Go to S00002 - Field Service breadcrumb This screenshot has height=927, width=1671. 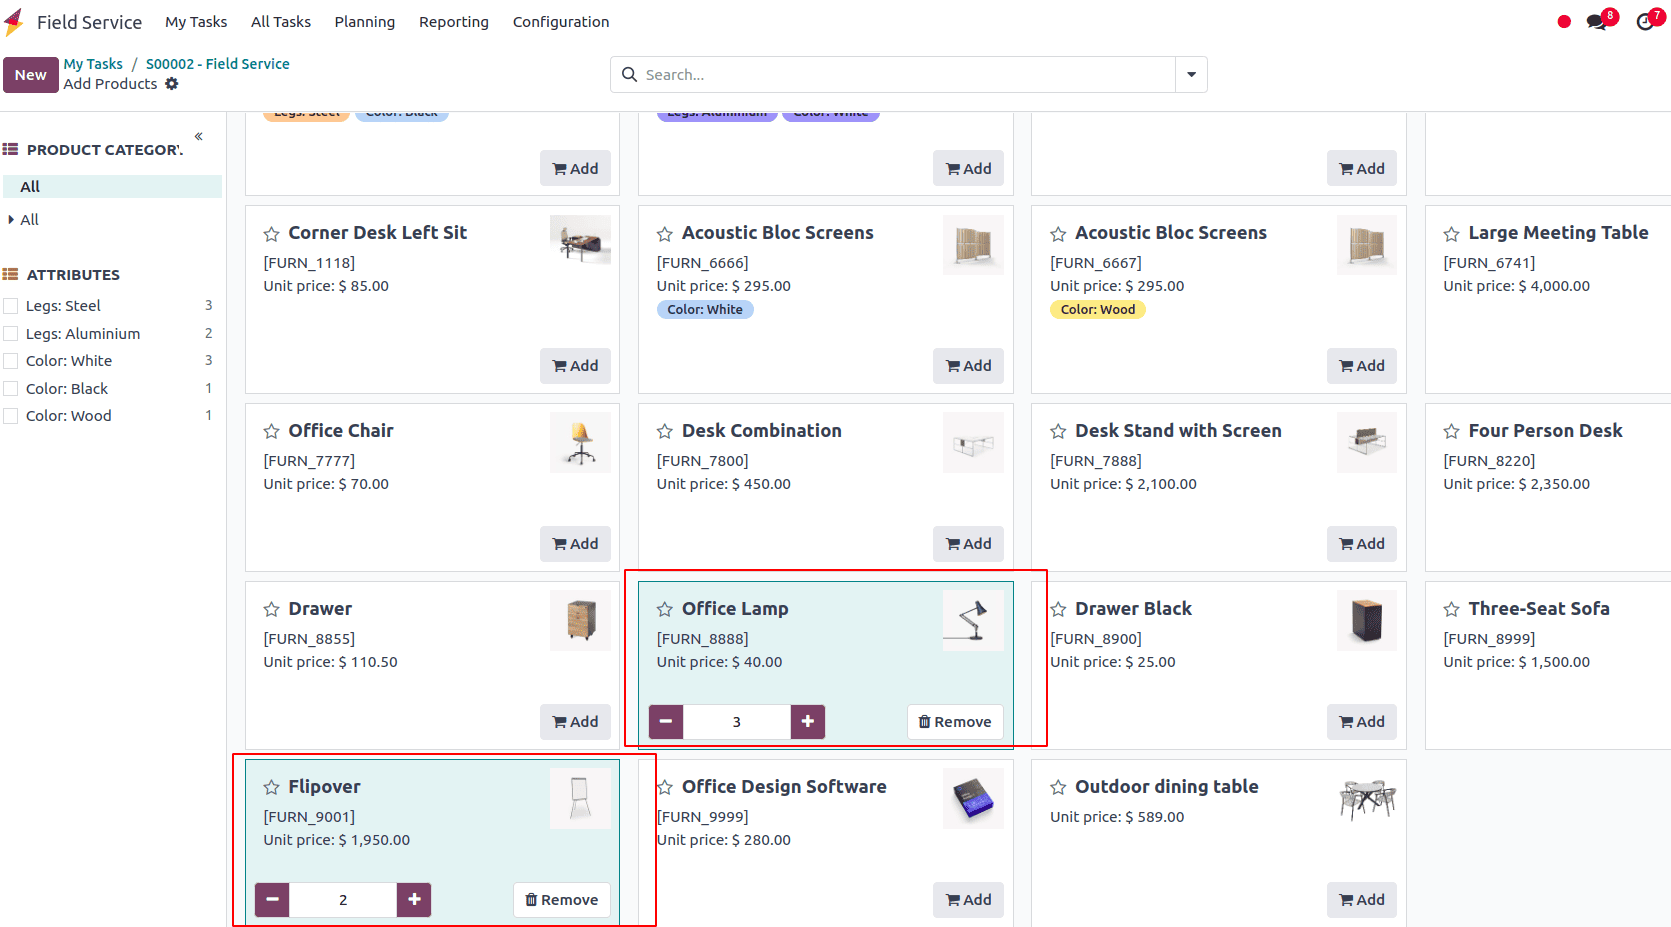point(218,64)
